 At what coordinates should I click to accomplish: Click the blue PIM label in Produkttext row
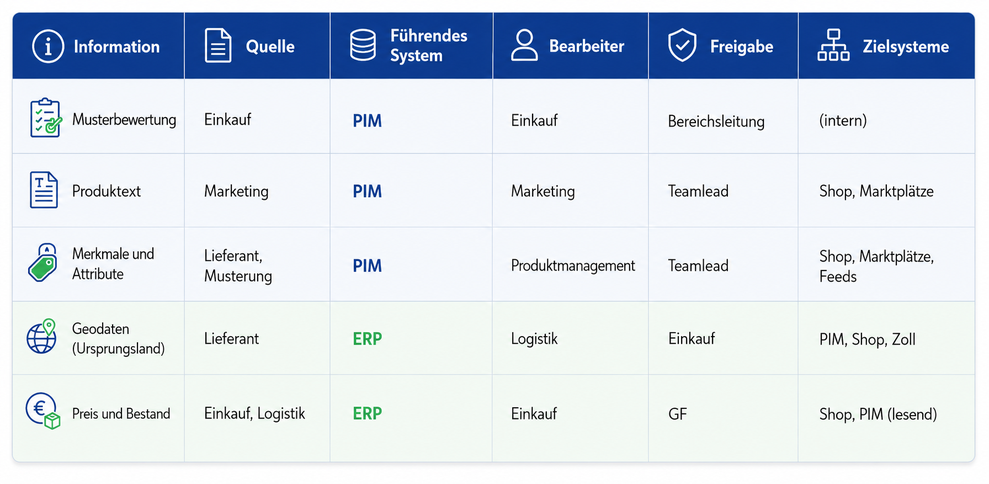click(367, 191)
